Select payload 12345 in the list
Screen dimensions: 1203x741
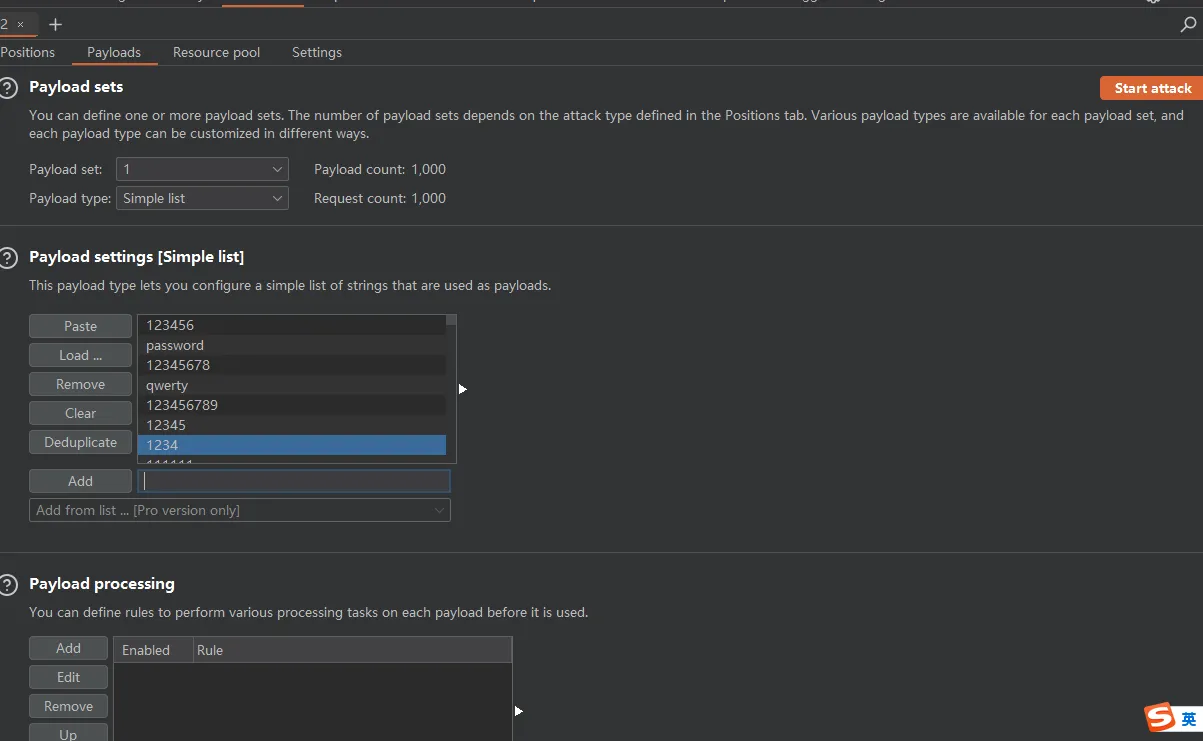[x=291, y=425]
